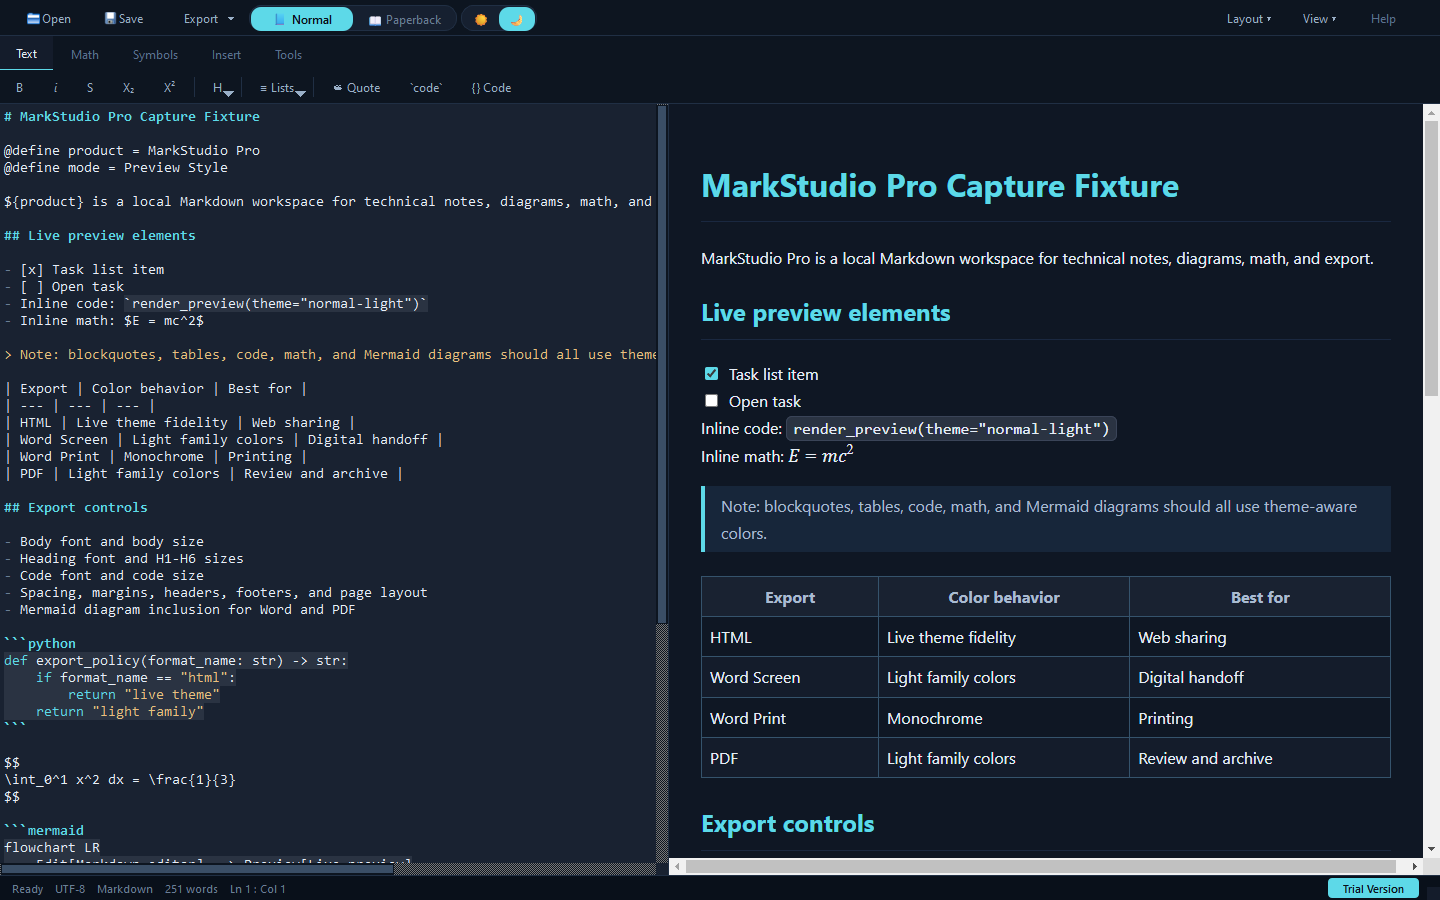
Task: Click the 'flowchart LR' editor line
Action: point(52,847)
